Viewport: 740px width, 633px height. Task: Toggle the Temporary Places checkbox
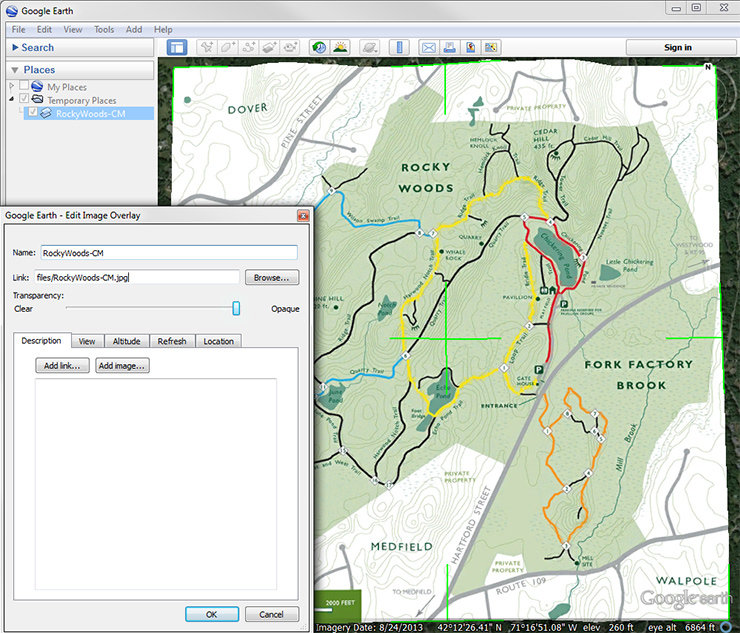(24, 100)
